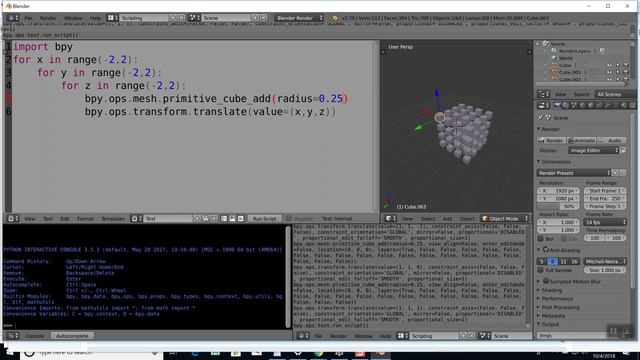Viewport: 640px width, 360px height.
Task: Toggle the Border render checkbox
Action: click(x=541, y=238)
